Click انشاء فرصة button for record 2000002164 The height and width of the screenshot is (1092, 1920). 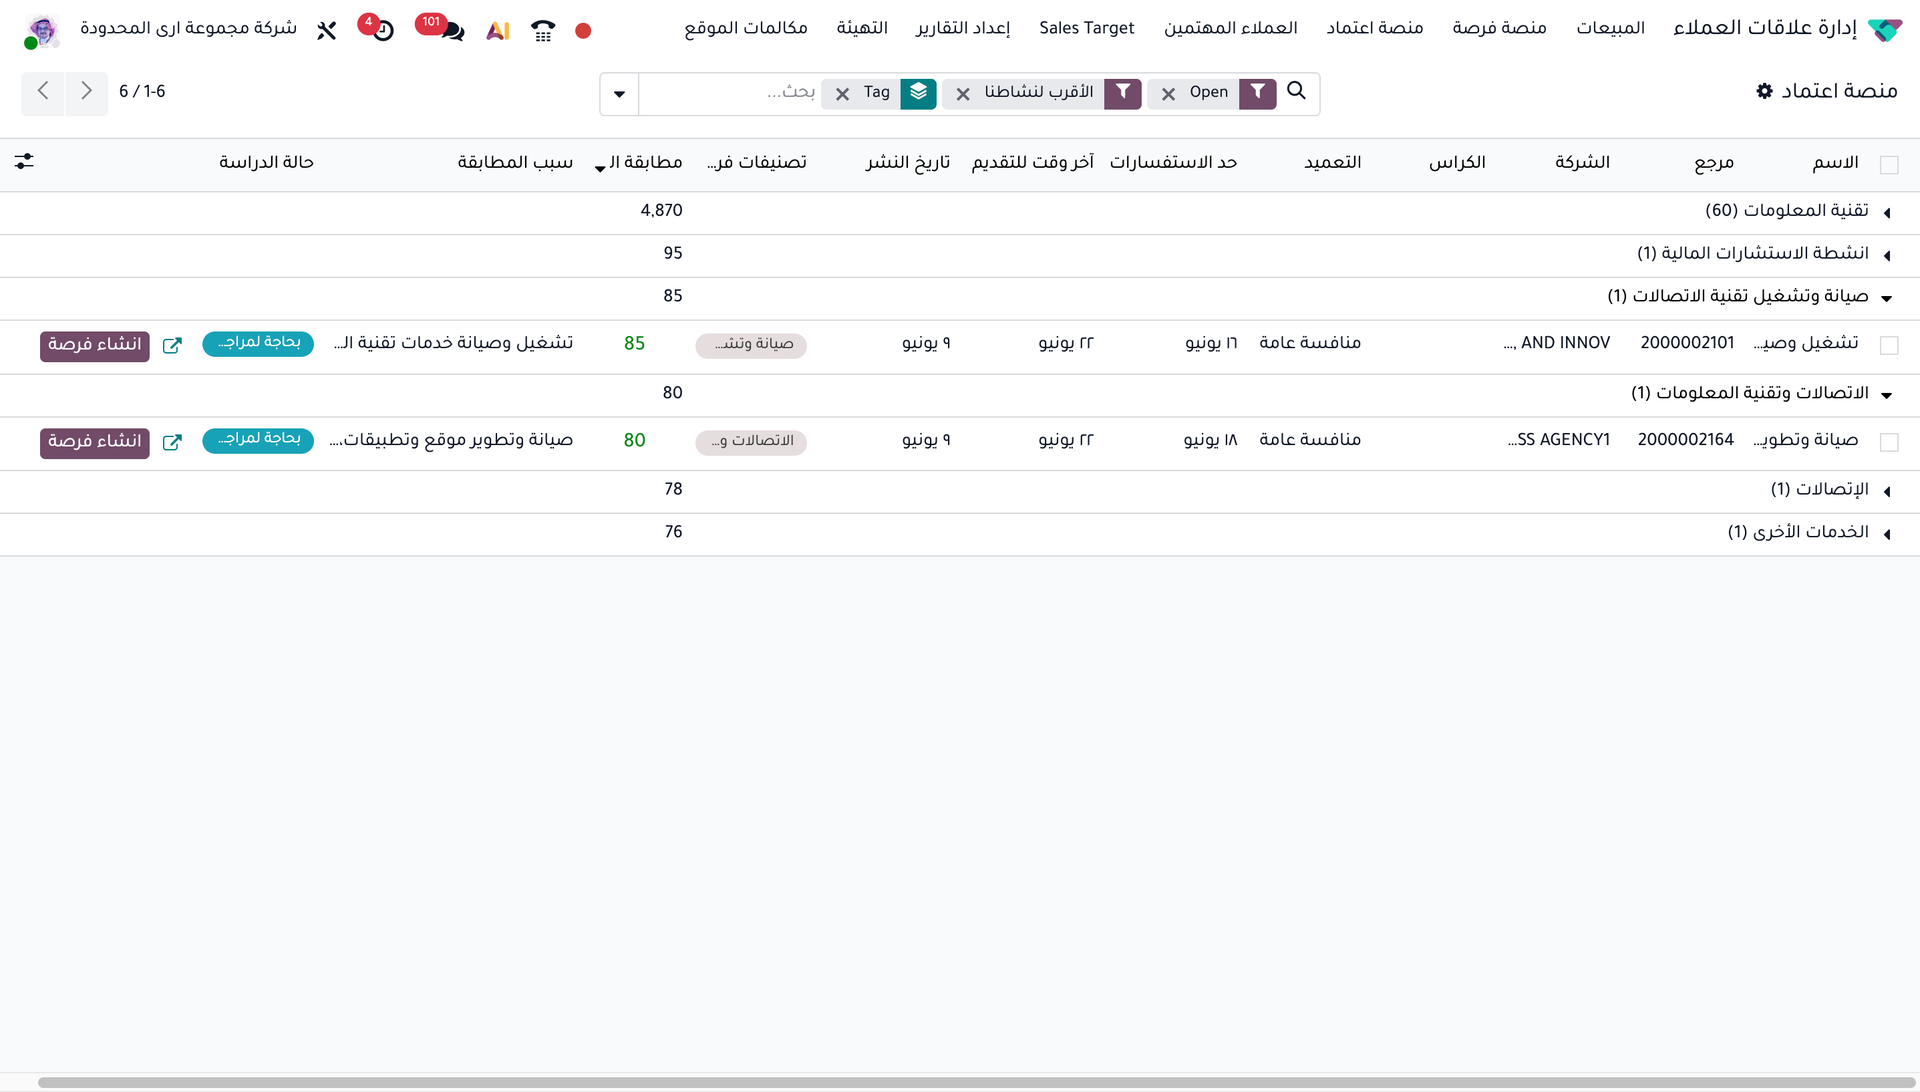pyautogui.click(x=95, y=442)
